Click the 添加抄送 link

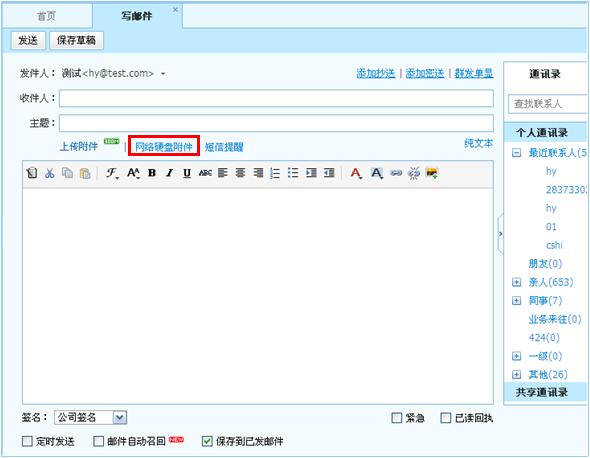pos(376,73)
